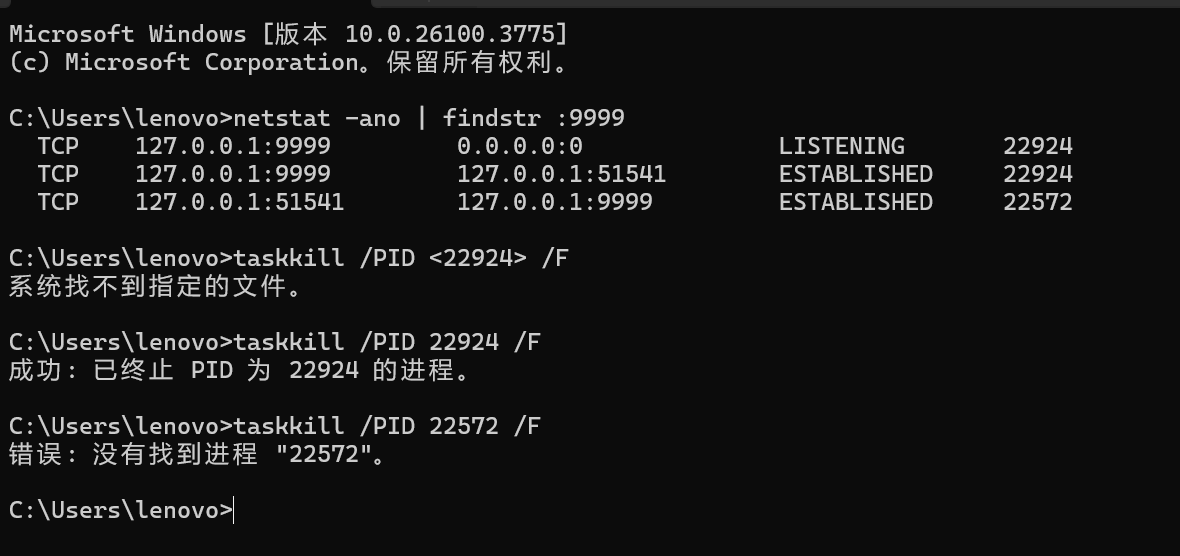Click the first TCP protocol label

(58, 146)
